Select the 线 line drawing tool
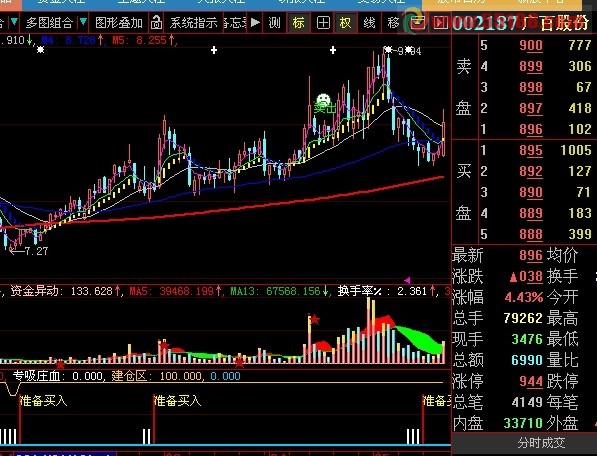This screenshot has width=597, height=456. 369,23
